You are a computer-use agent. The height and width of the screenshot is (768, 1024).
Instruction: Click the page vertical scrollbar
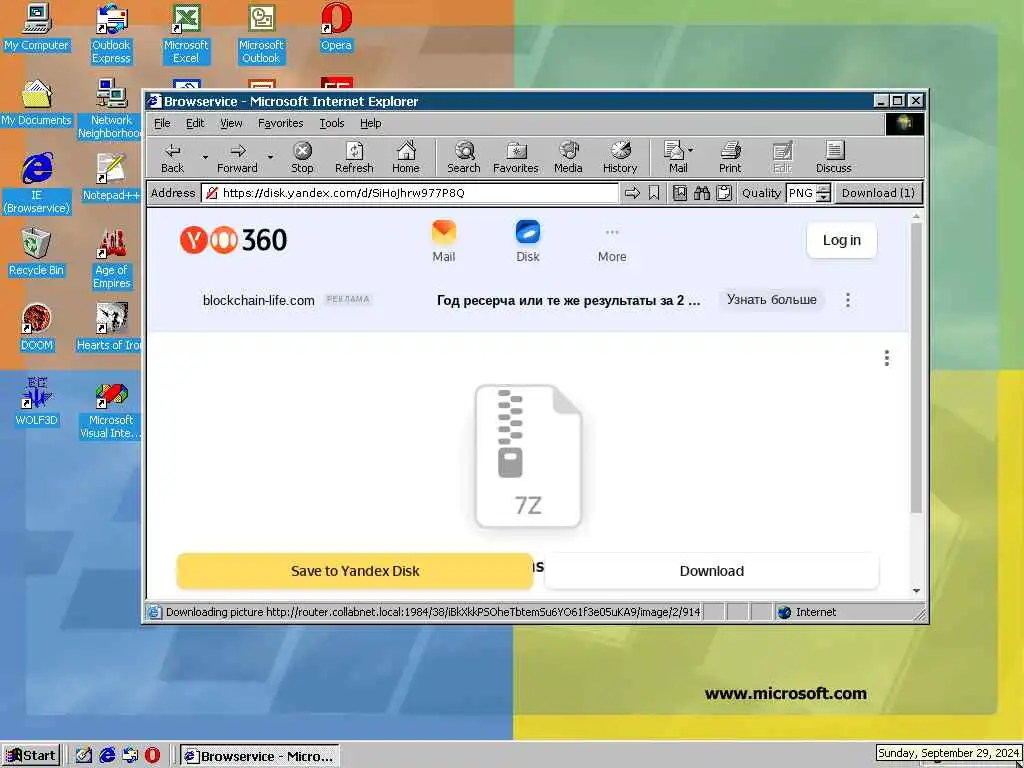pyautogui.click(x=916, y=367)
